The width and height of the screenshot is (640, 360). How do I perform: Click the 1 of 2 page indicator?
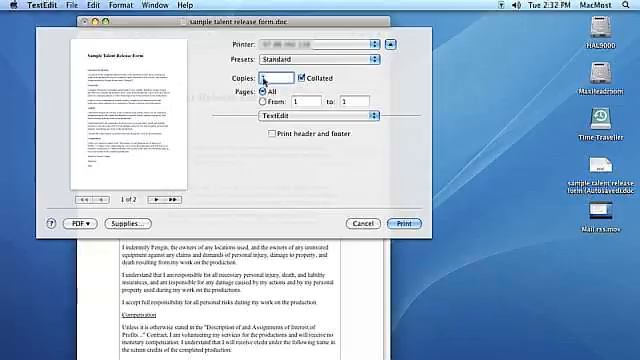[129, 200]
